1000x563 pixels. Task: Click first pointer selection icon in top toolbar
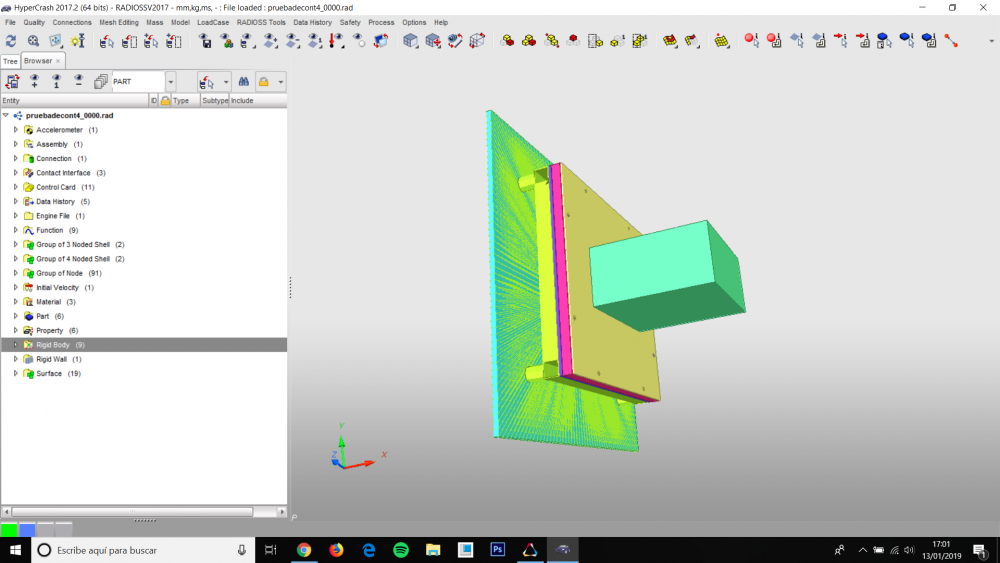point(107,41)
